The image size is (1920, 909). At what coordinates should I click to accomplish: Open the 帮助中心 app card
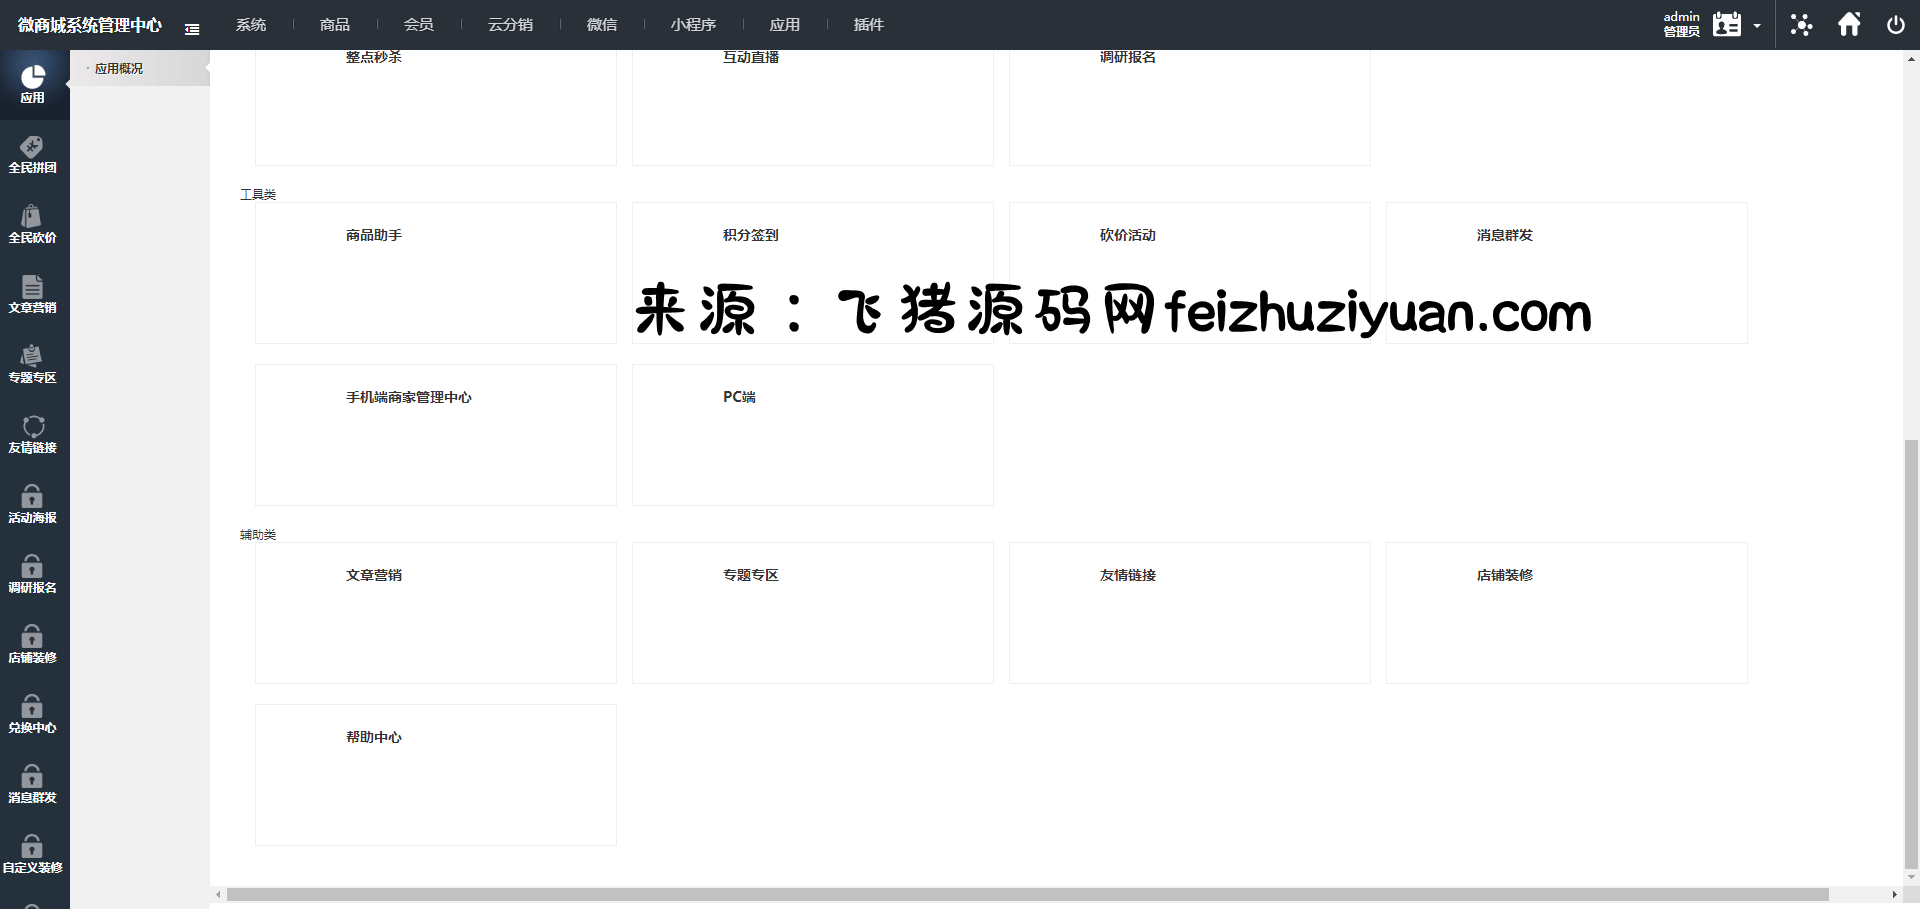tap(435, 775)
